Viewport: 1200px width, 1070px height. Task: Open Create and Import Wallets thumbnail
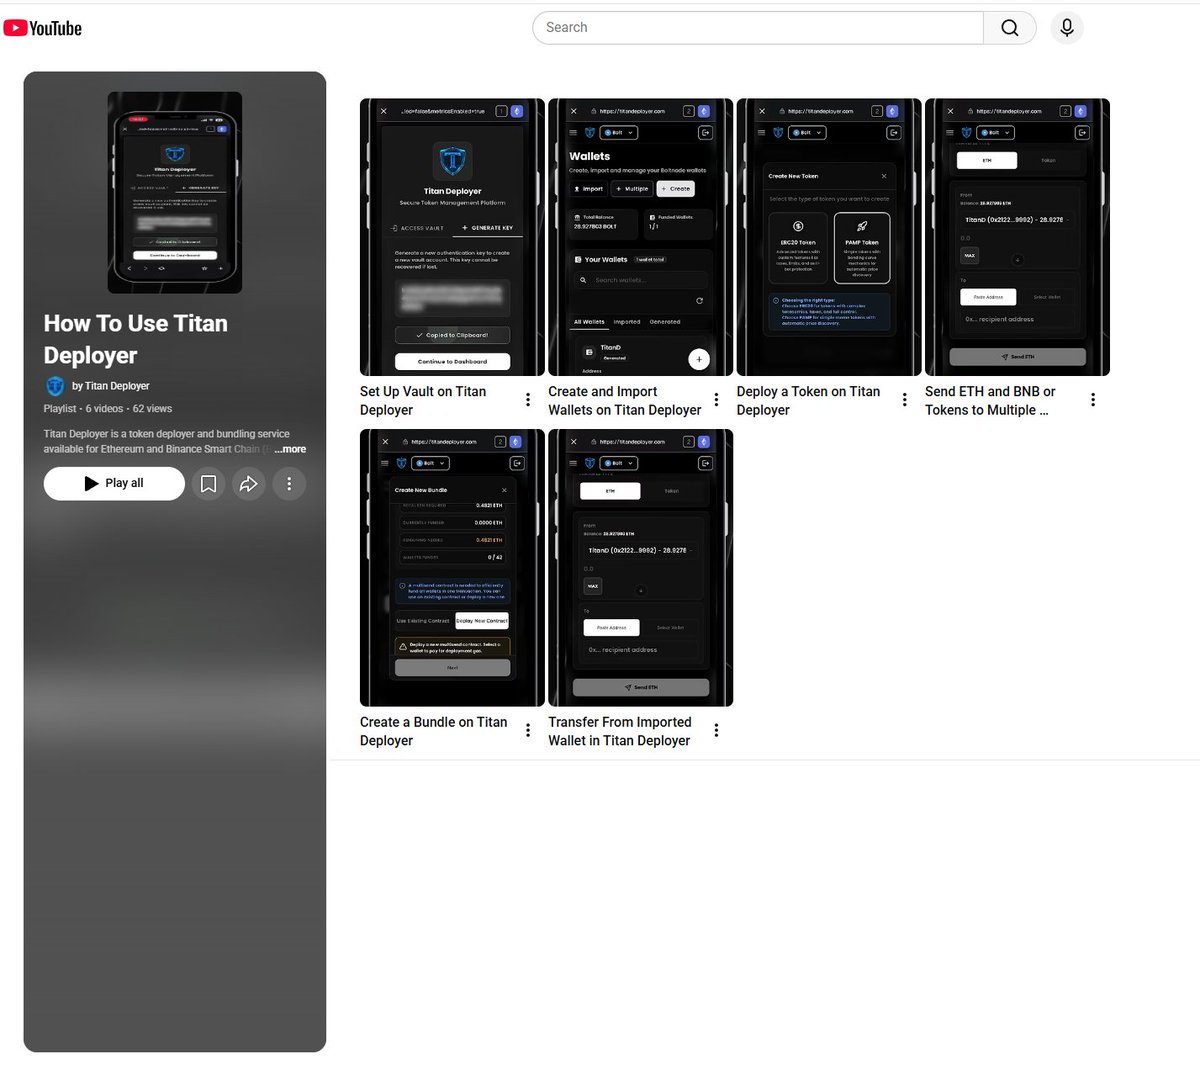(x=640, y=237)
